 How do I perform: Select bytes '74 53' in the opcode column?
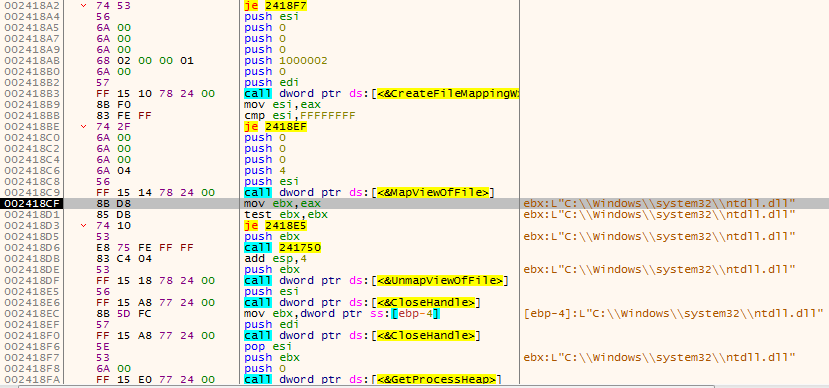(114, 5)
